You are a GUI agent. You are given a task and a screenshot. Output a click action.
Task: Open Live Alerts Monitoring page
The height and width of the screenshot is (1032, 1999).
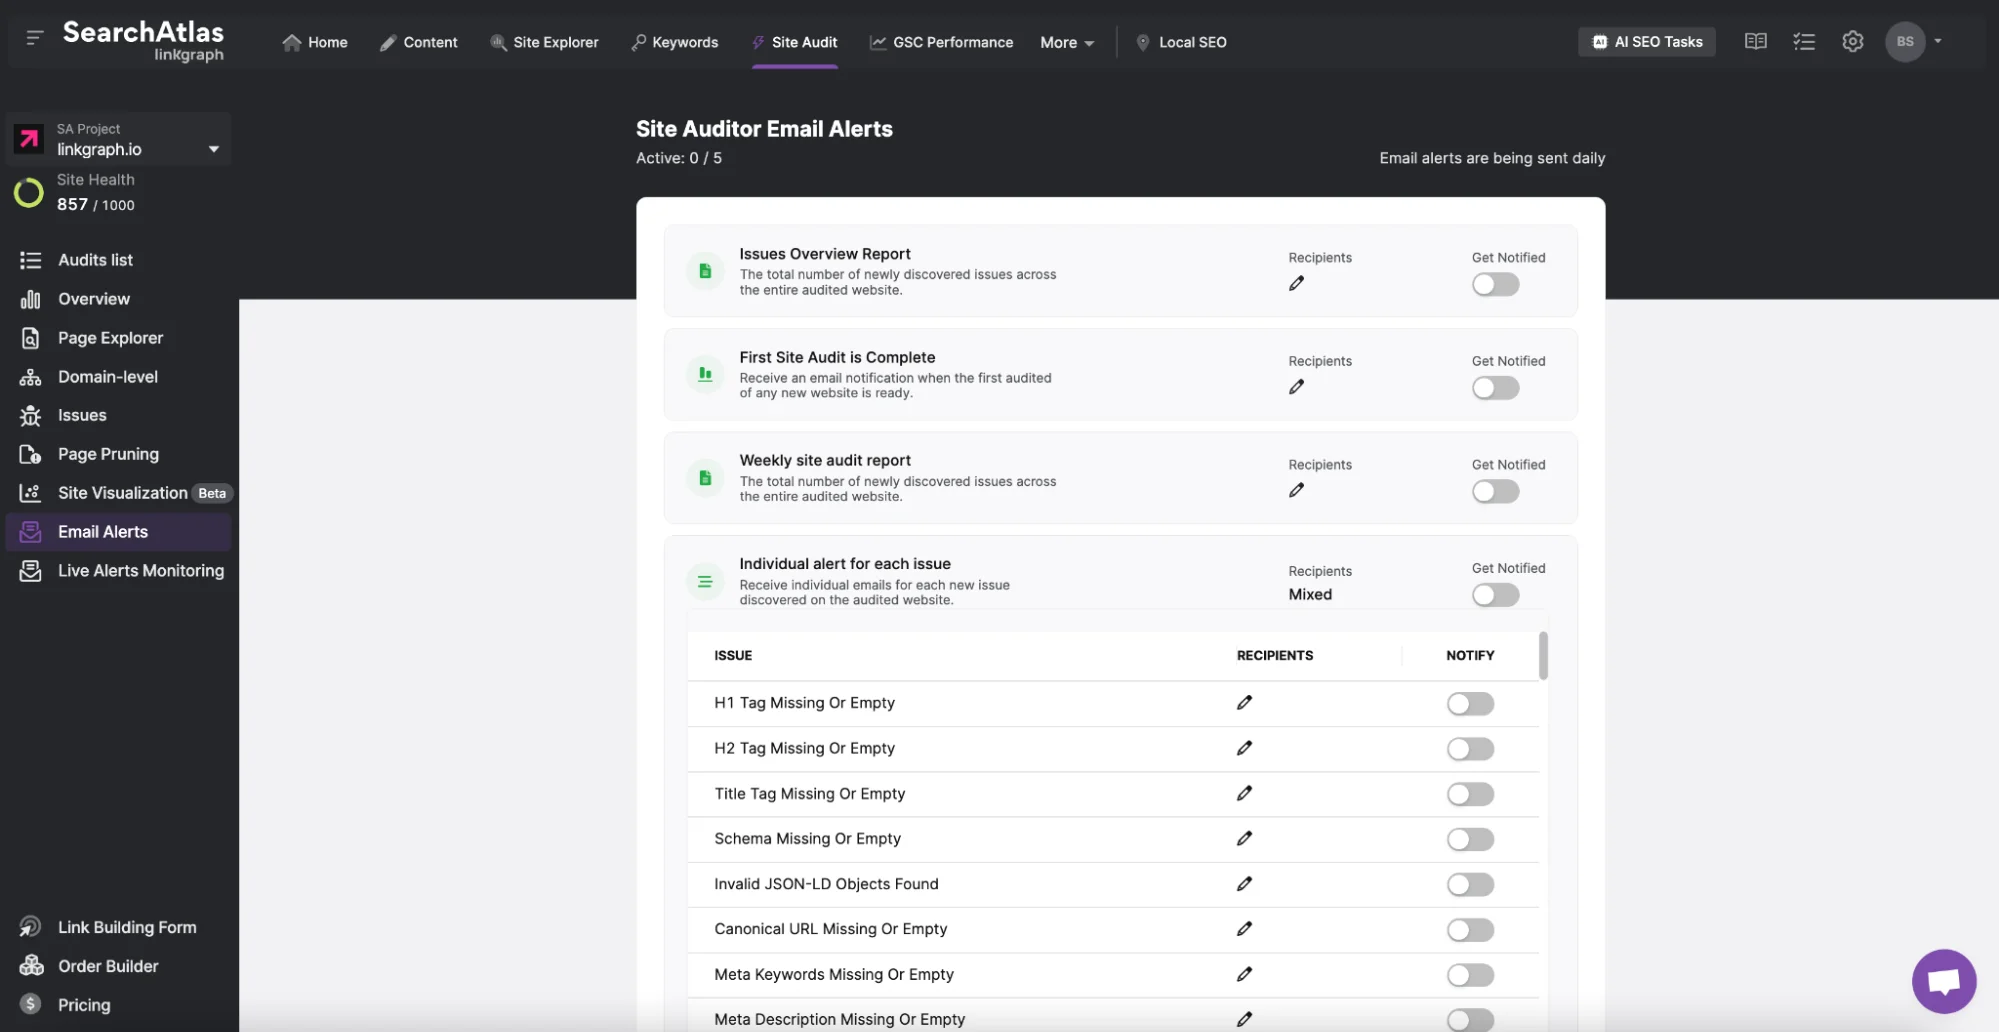pyautogui.click(x=122, y=571)
